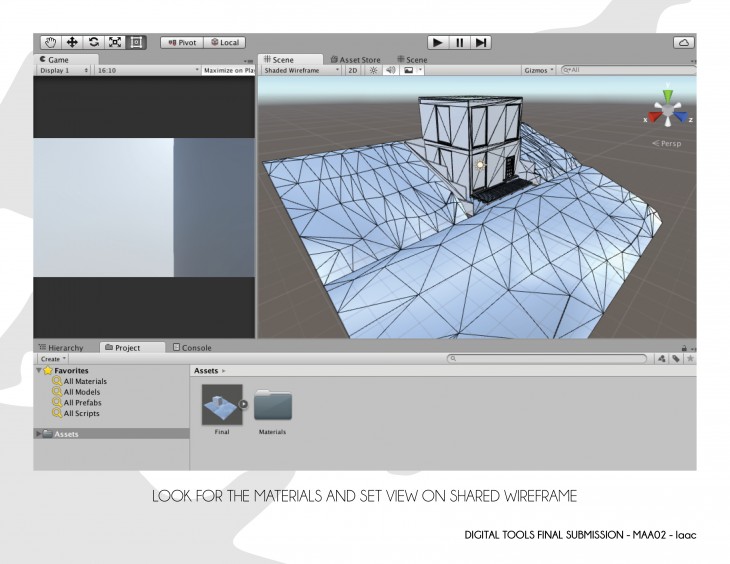Toggle Pivot/Center handle position

tap(182, 42)
